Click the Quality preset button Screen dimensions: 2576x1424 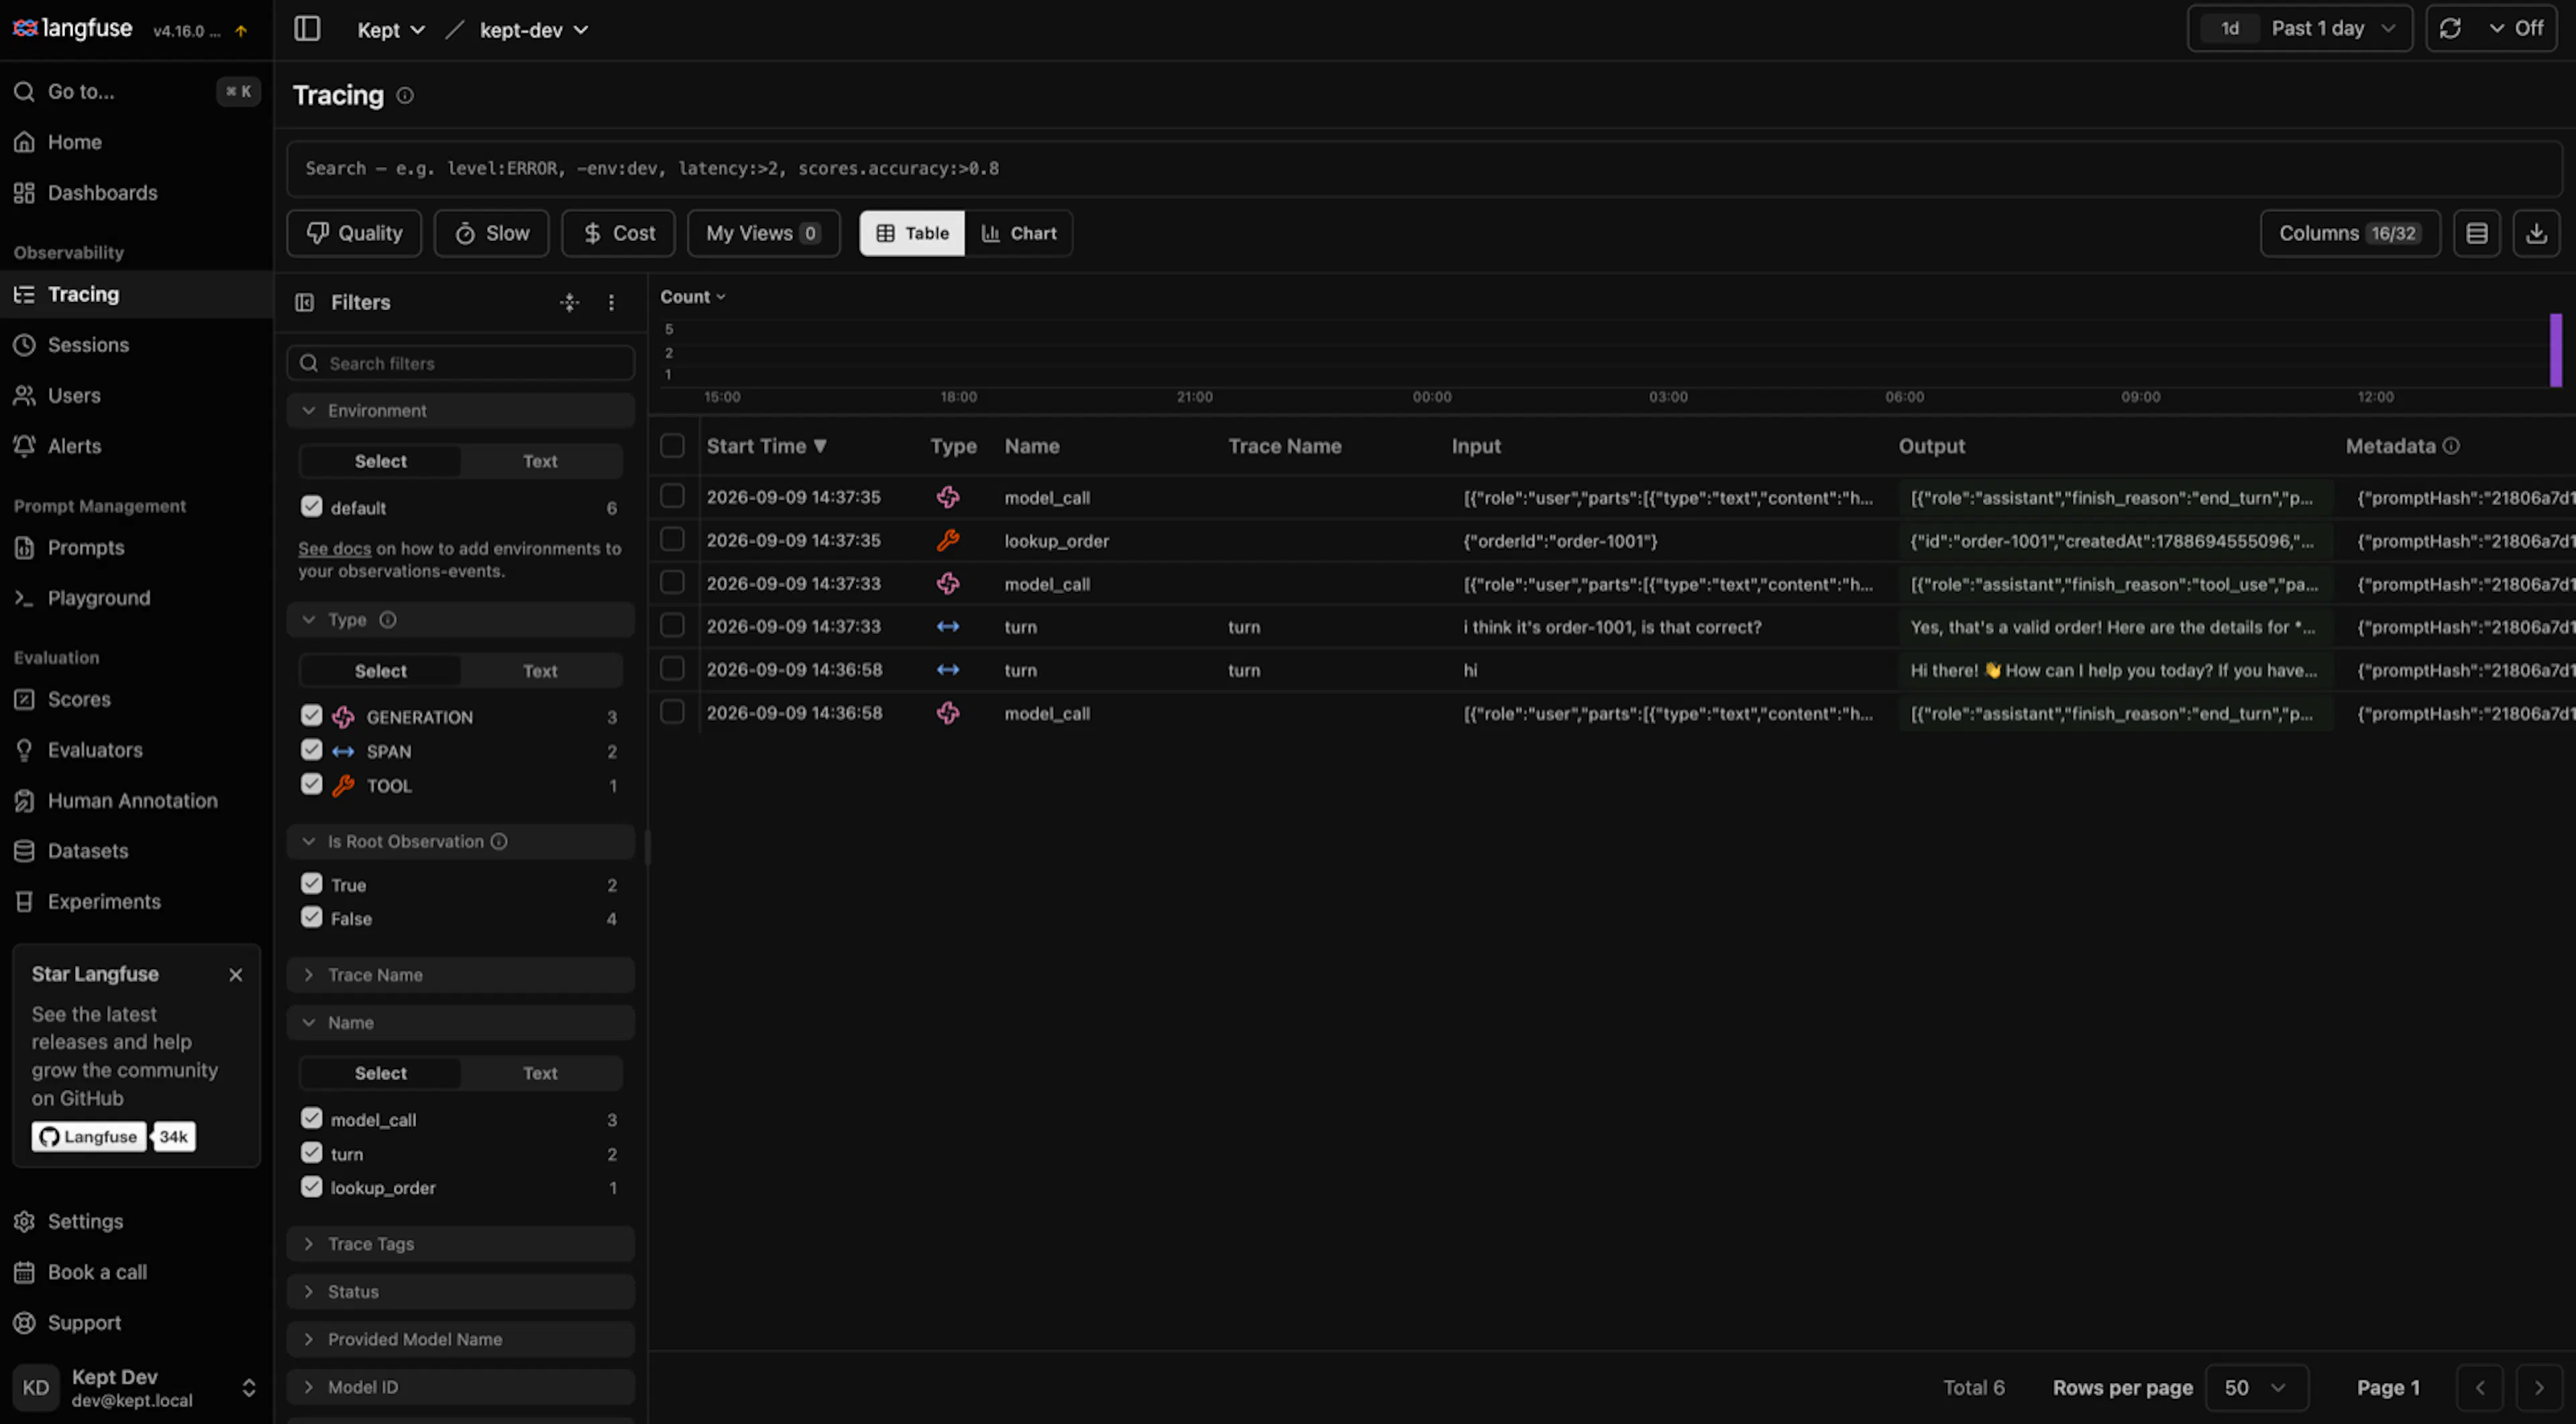pos(354,233)
